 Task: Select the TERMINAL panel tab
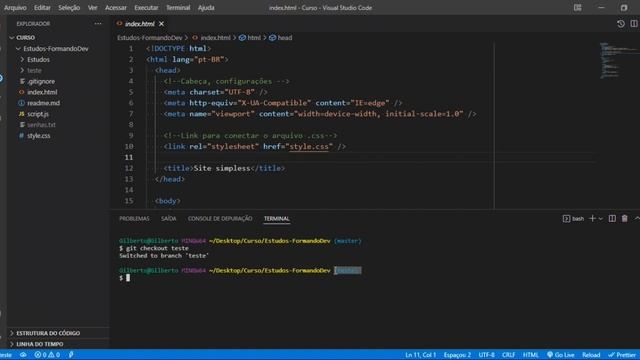click(276, 219)
